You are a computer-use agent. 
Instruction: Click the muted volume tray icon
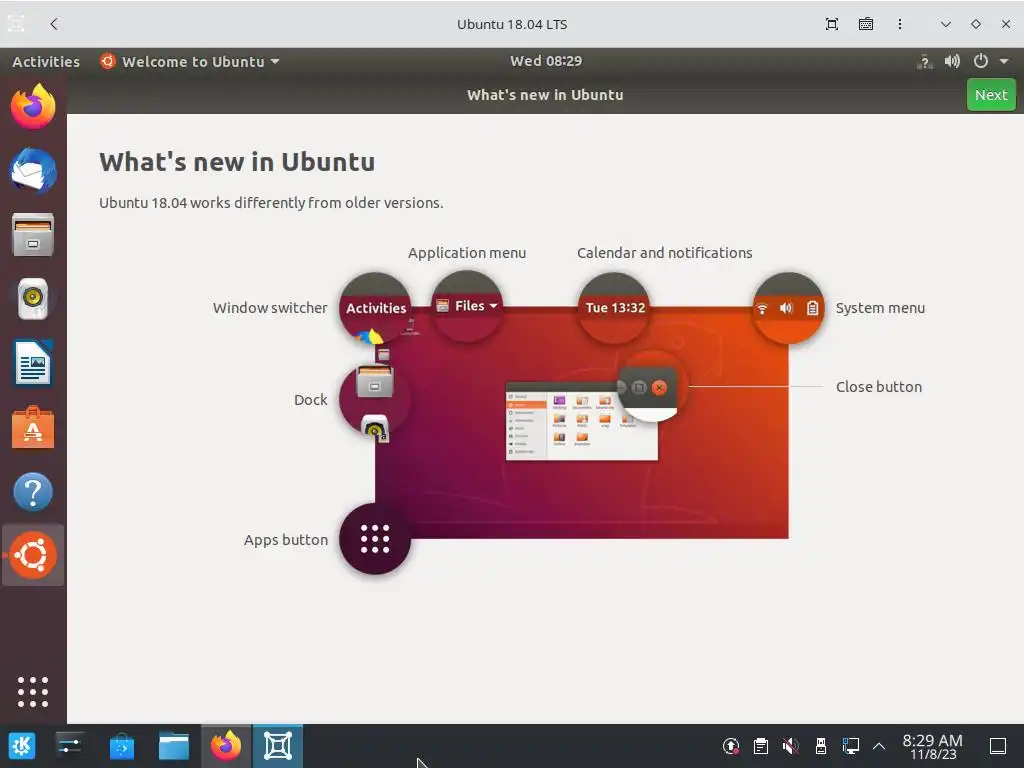[x=791, y=746]
